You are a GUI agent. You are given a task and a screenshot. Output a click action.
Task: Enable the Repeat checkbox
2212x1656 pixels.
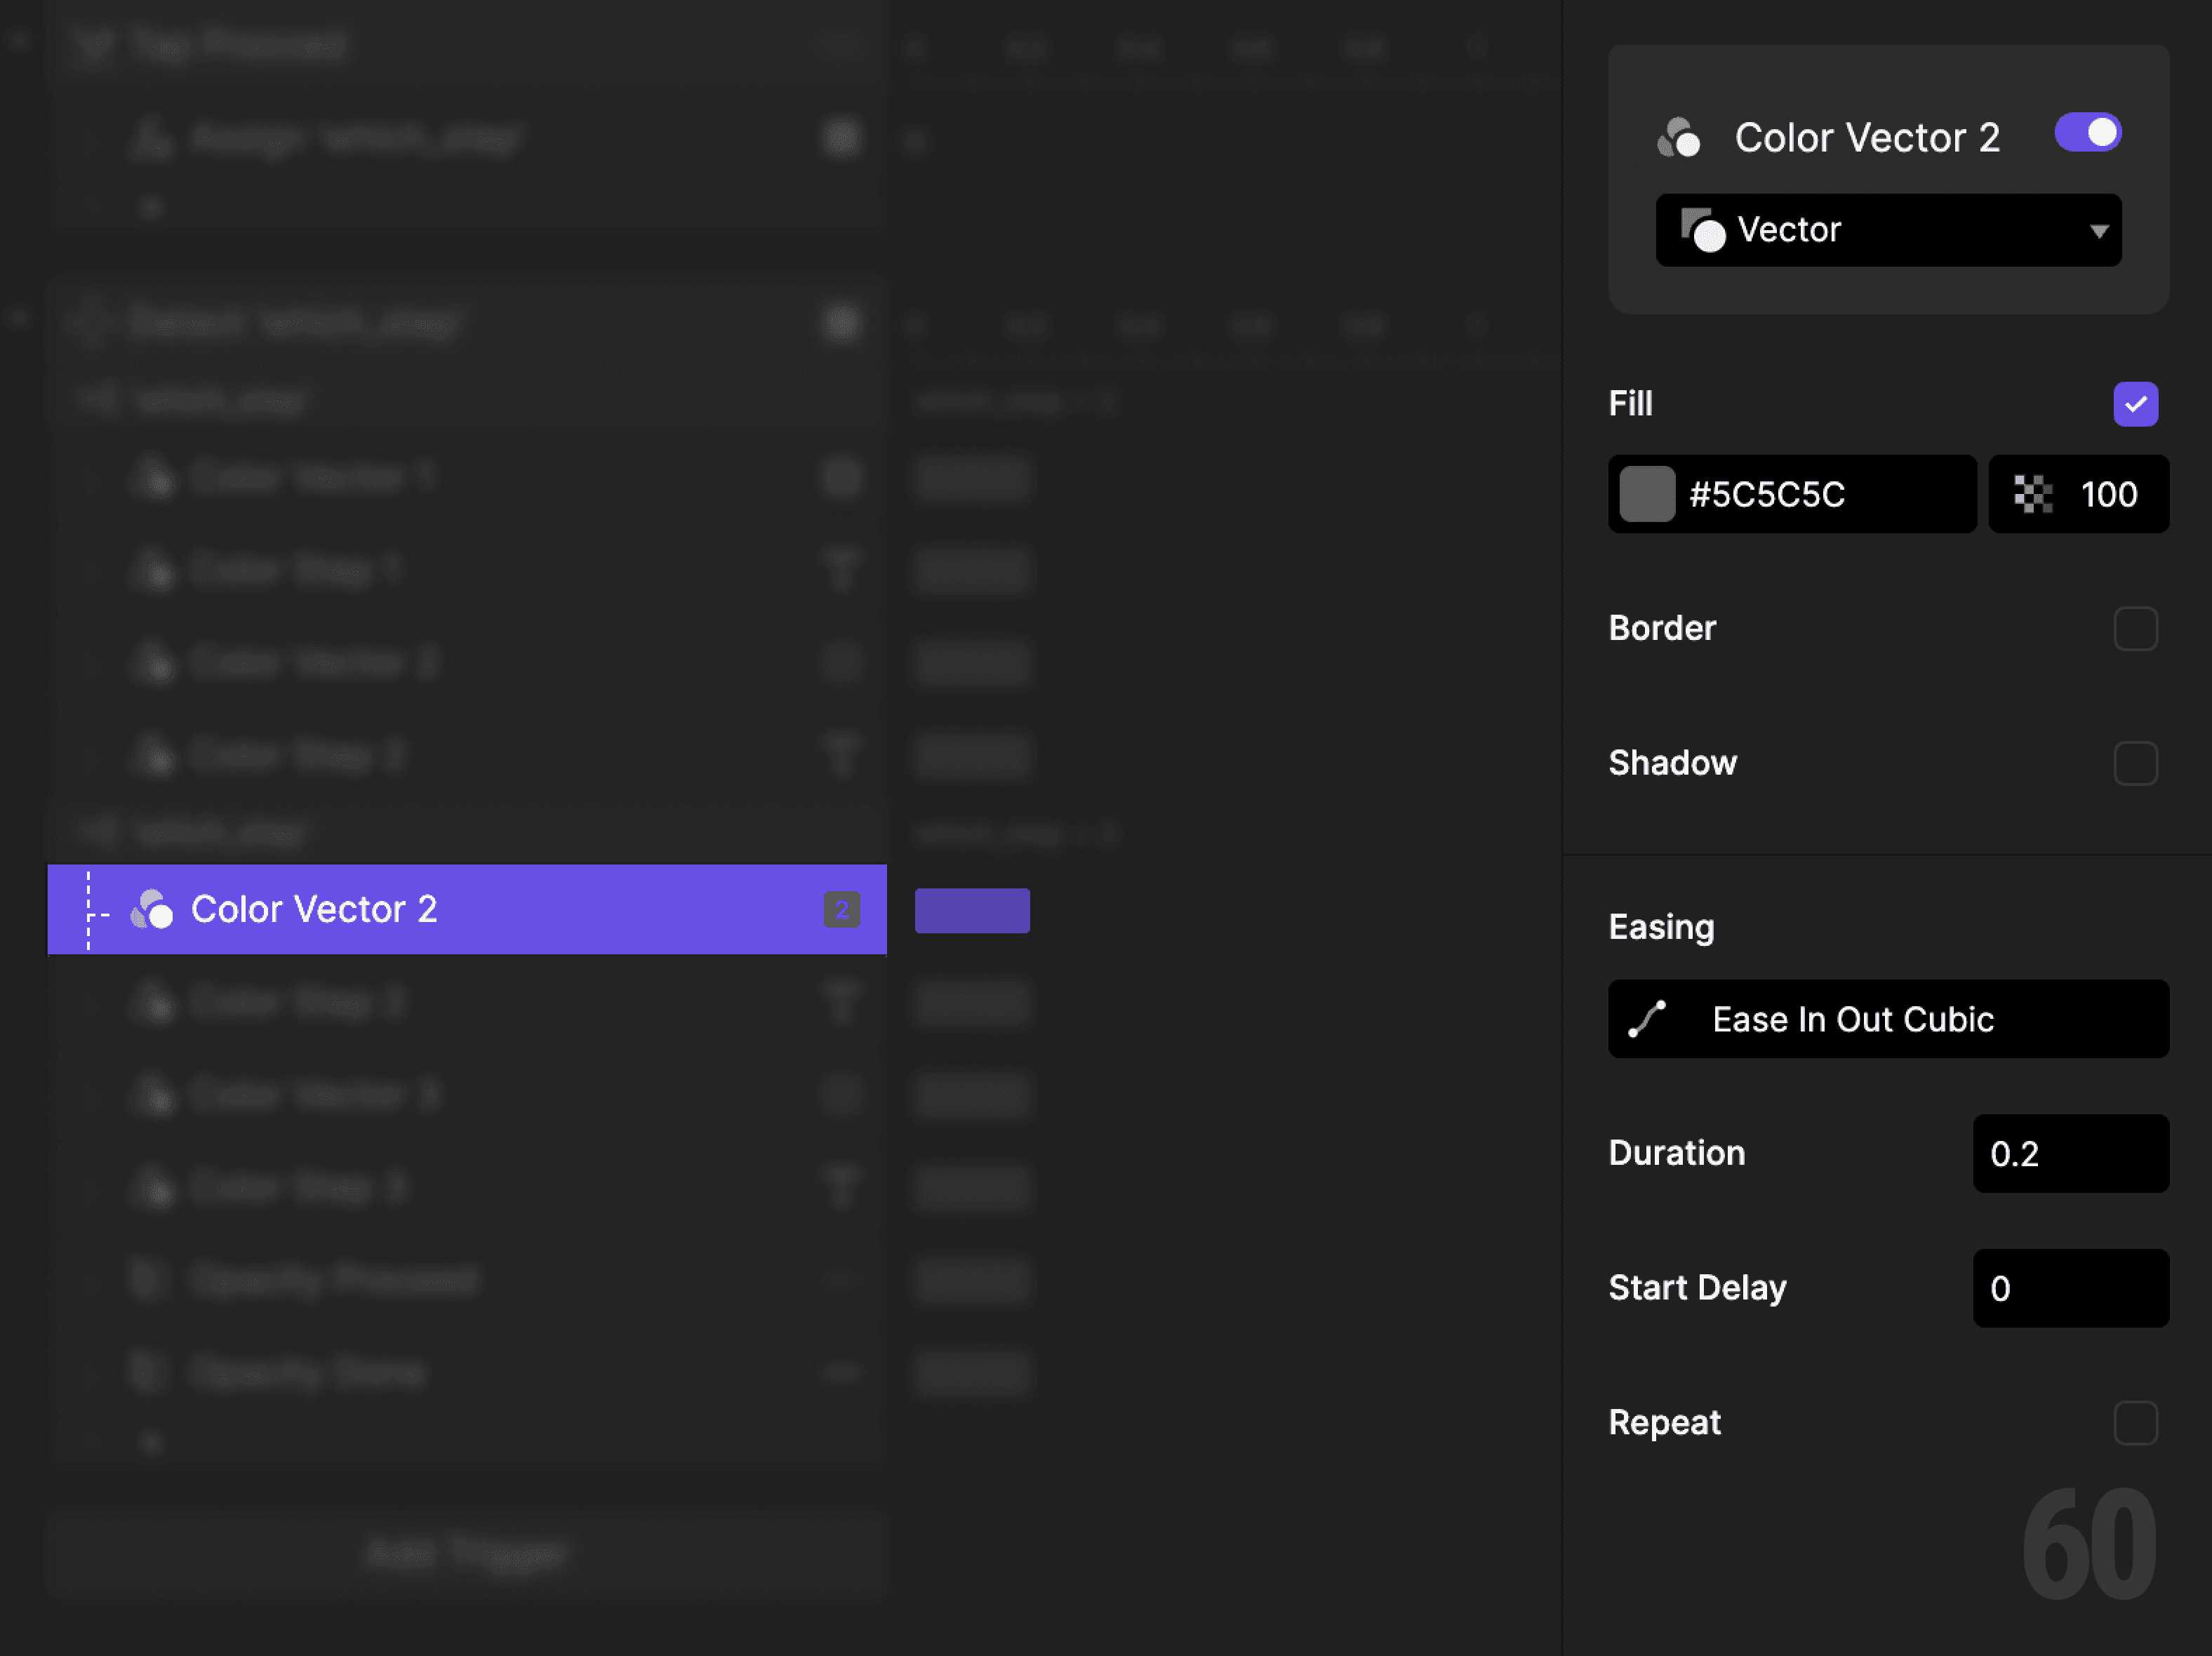pyautogui.click(x=2136, y=1423)
